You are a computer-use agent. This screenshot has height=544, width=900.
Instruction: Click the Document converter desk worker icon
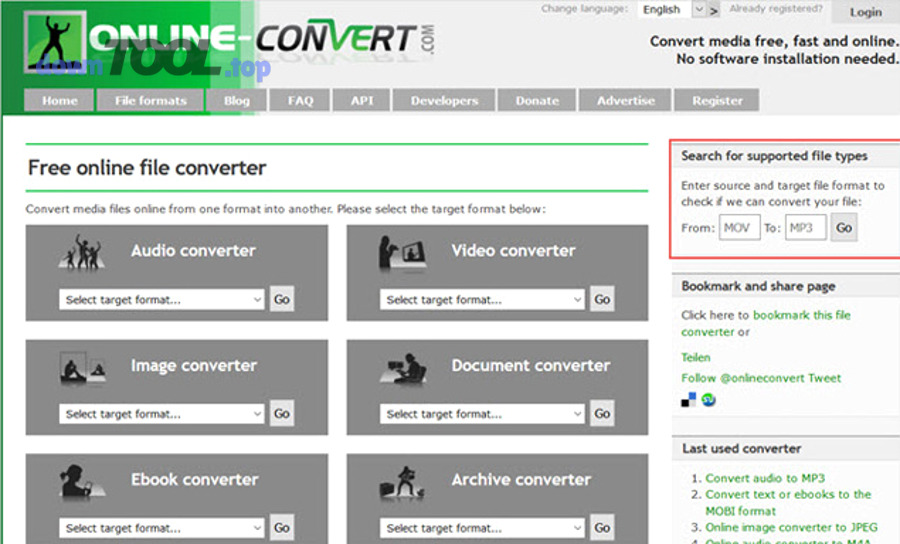(403, 368)
